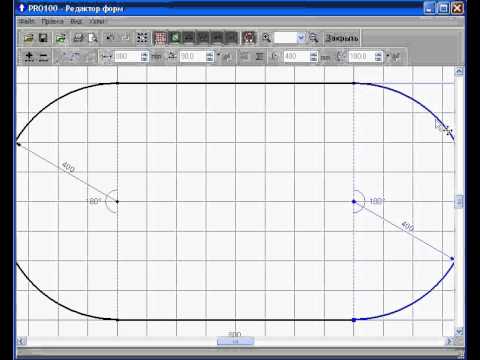The height and width of the screenshot is (360, 480).
Task: Open the small arrow after 90.0 angle field
Action: 219,54
